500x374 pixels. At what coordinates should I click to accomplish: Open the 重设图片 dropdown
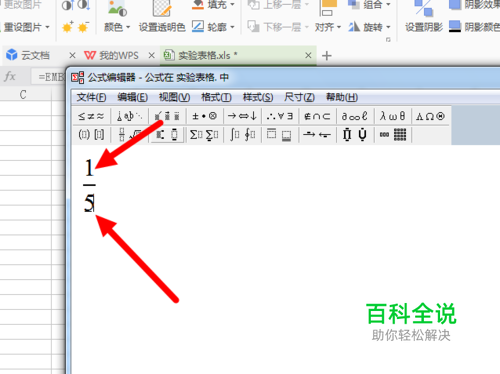[x=26, y=27]
